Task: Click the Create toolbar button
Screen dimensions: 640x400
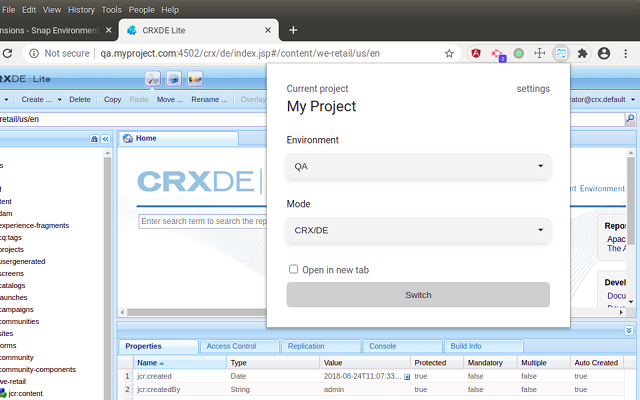Action: (36, 100)
